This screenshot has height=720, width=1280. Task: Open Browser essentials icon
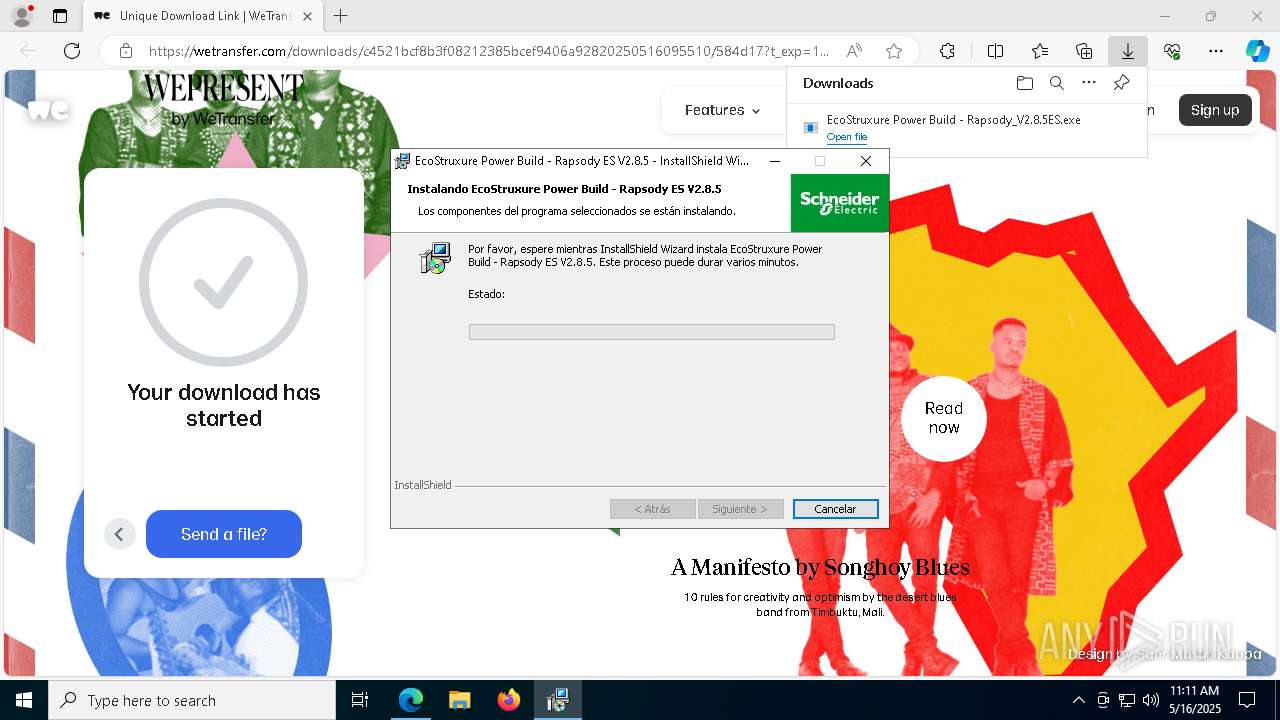coord(1172,51)
